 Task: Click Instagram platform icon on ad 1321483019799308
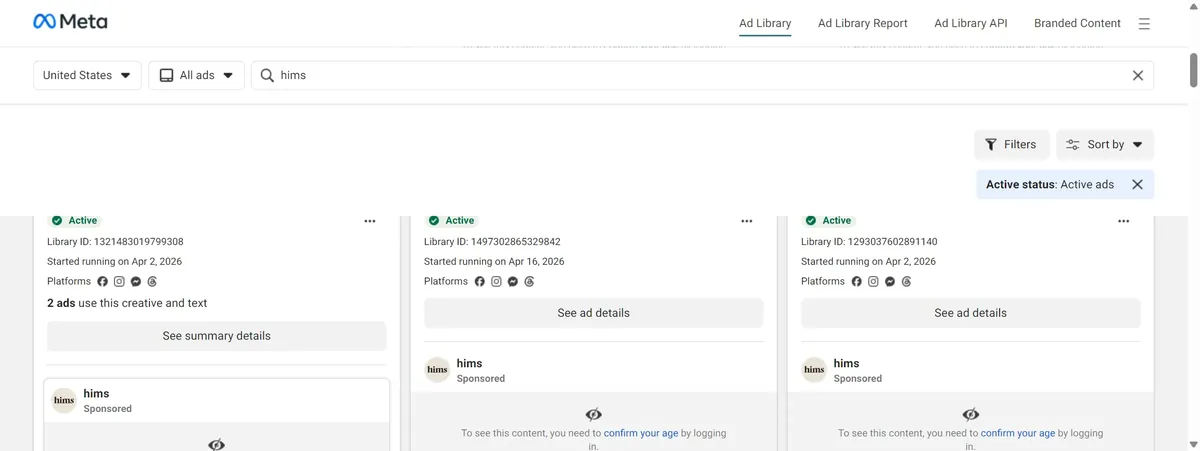point(119,282)
